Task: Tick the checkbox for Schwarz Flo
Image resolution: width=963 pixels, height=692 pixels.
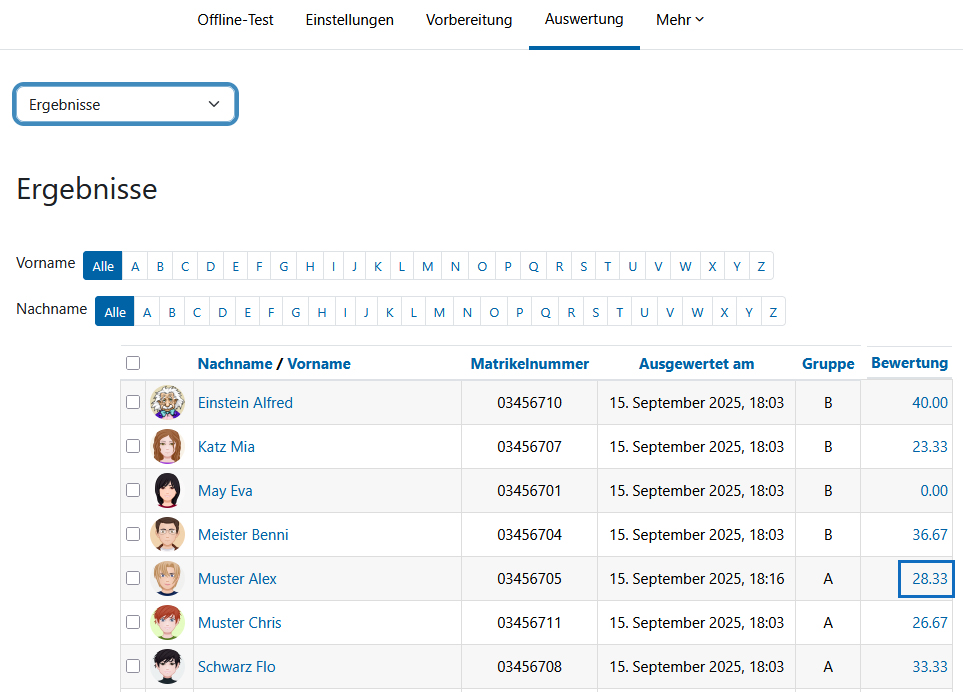Action: (133, 666)
